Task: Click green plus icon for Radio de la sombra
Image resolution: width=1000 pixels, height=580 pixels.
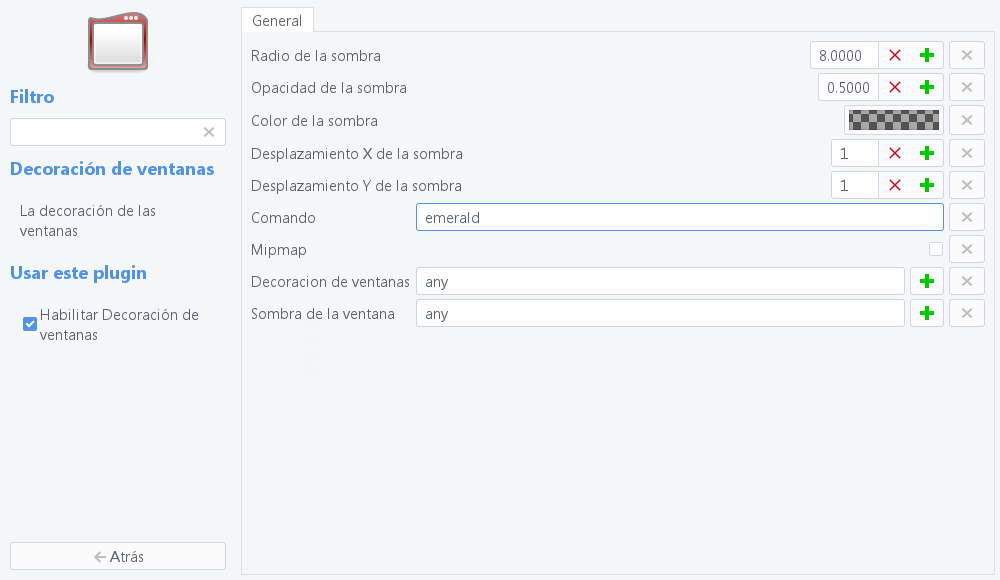Action: point(927,56)
